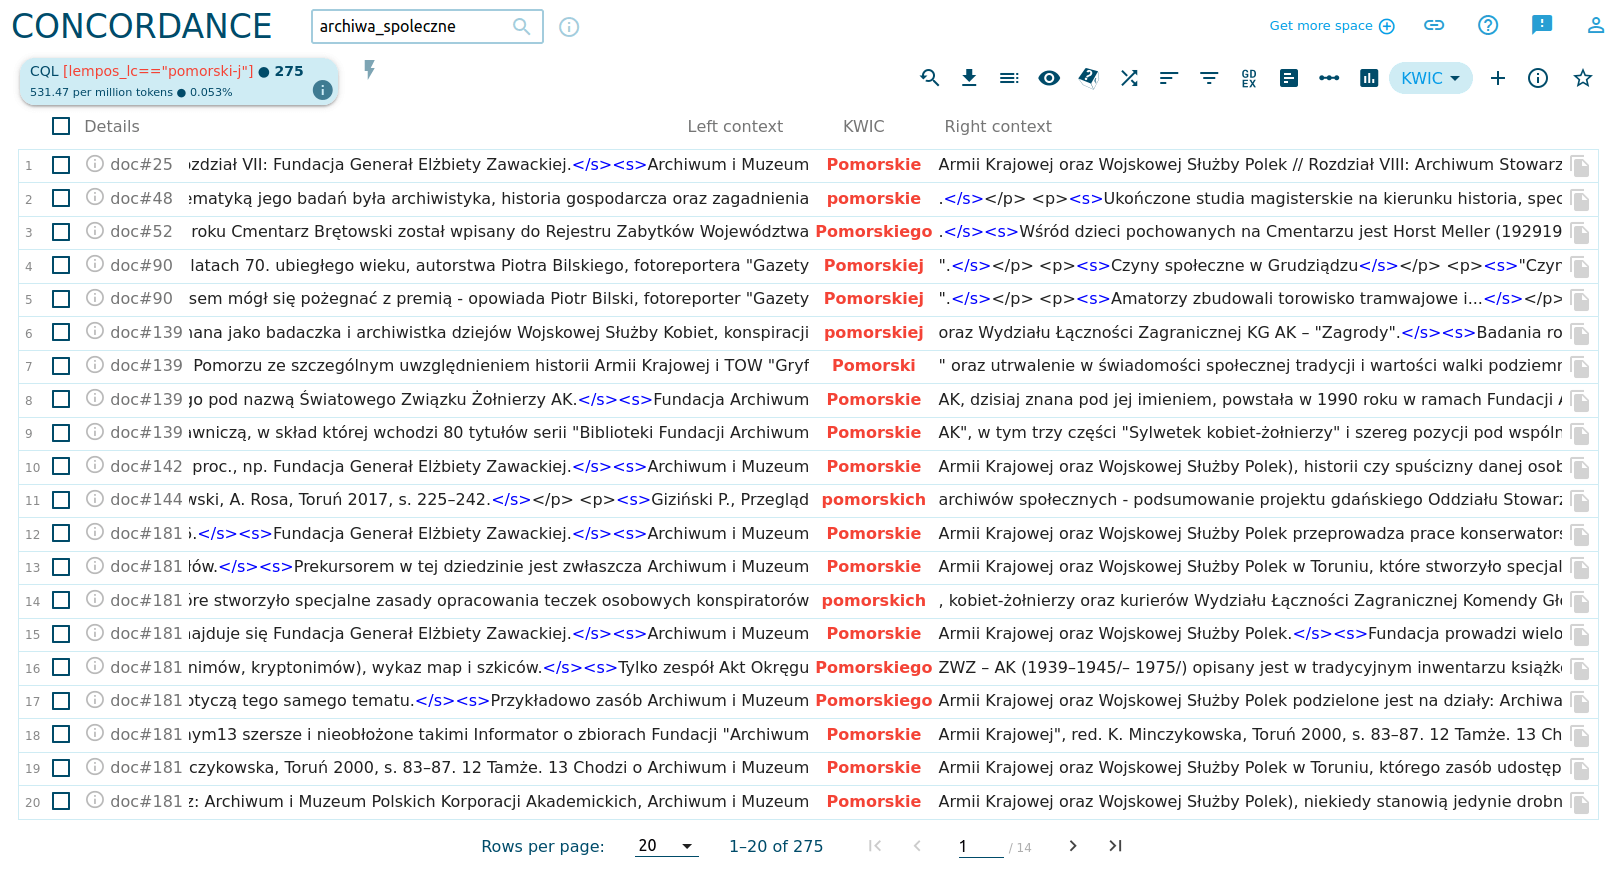Image resolution: width=1615 pixels, height=878 pixels.
Task: Mark the checkbox for line 18
Action: click(61, 735)
